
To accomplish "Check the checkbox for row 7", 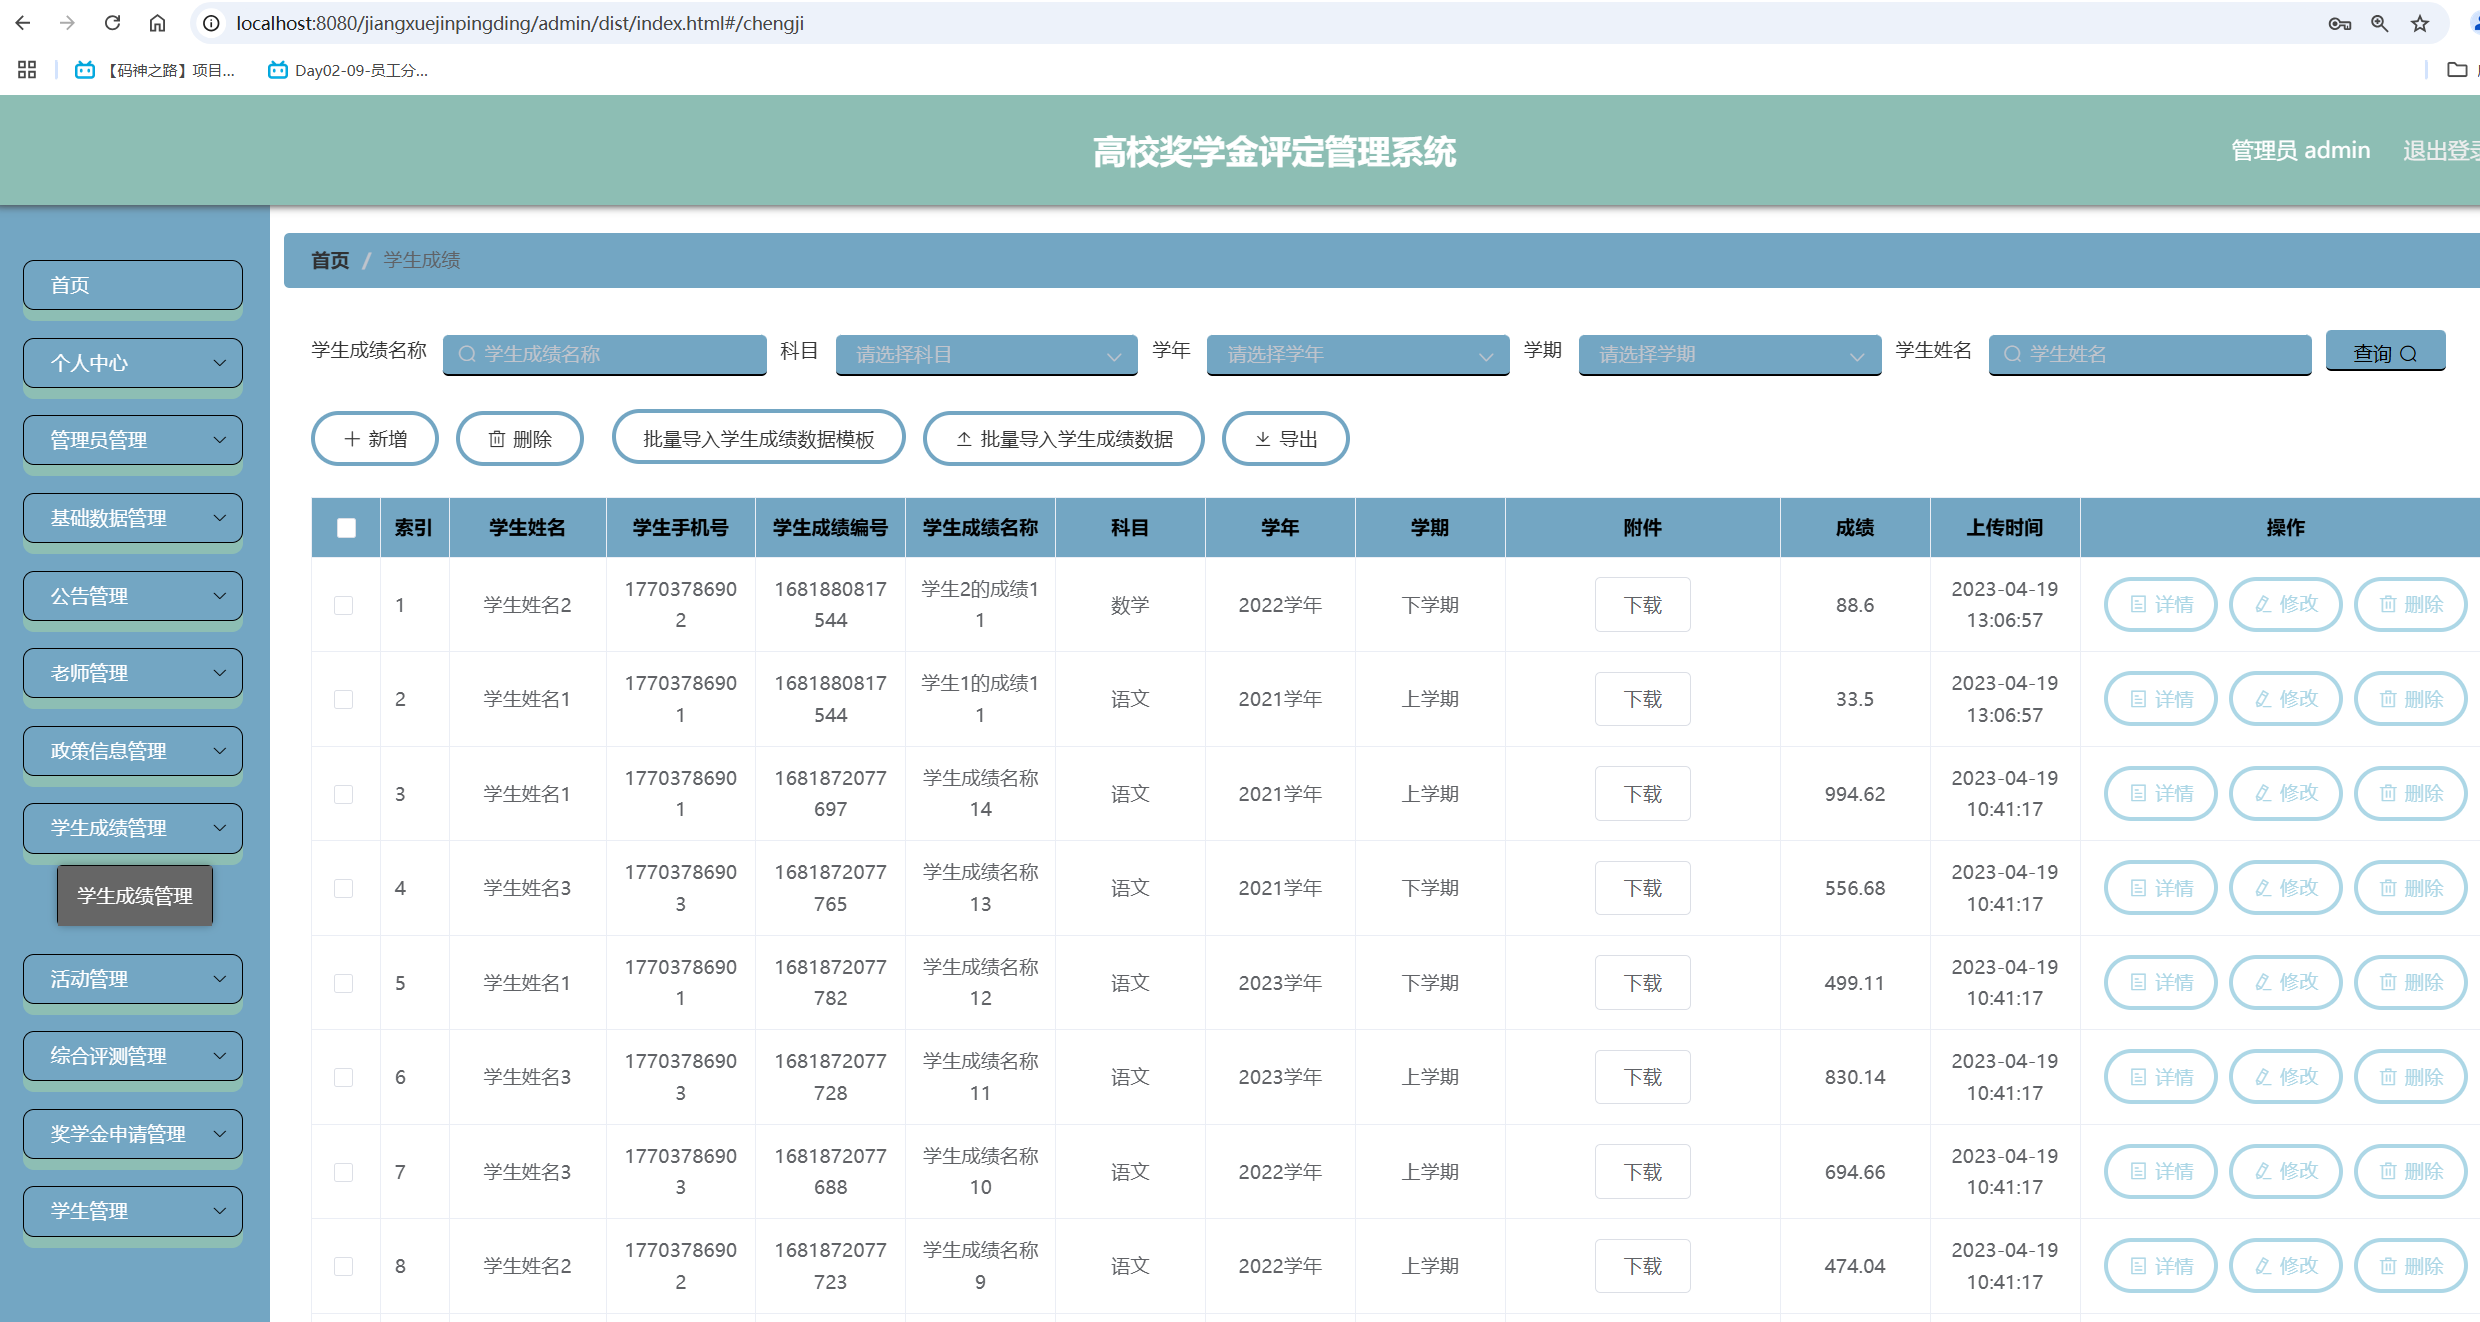I will tap(343, 1172).
